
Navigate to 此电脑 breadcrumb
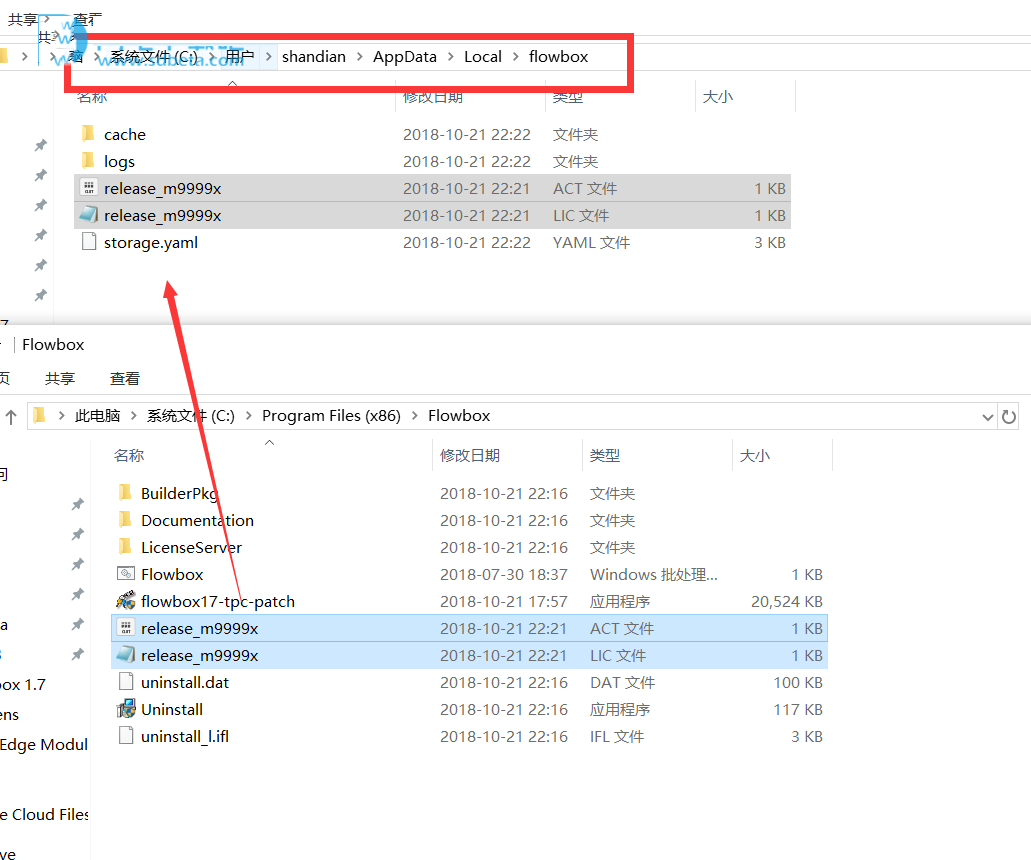point(97,416)
